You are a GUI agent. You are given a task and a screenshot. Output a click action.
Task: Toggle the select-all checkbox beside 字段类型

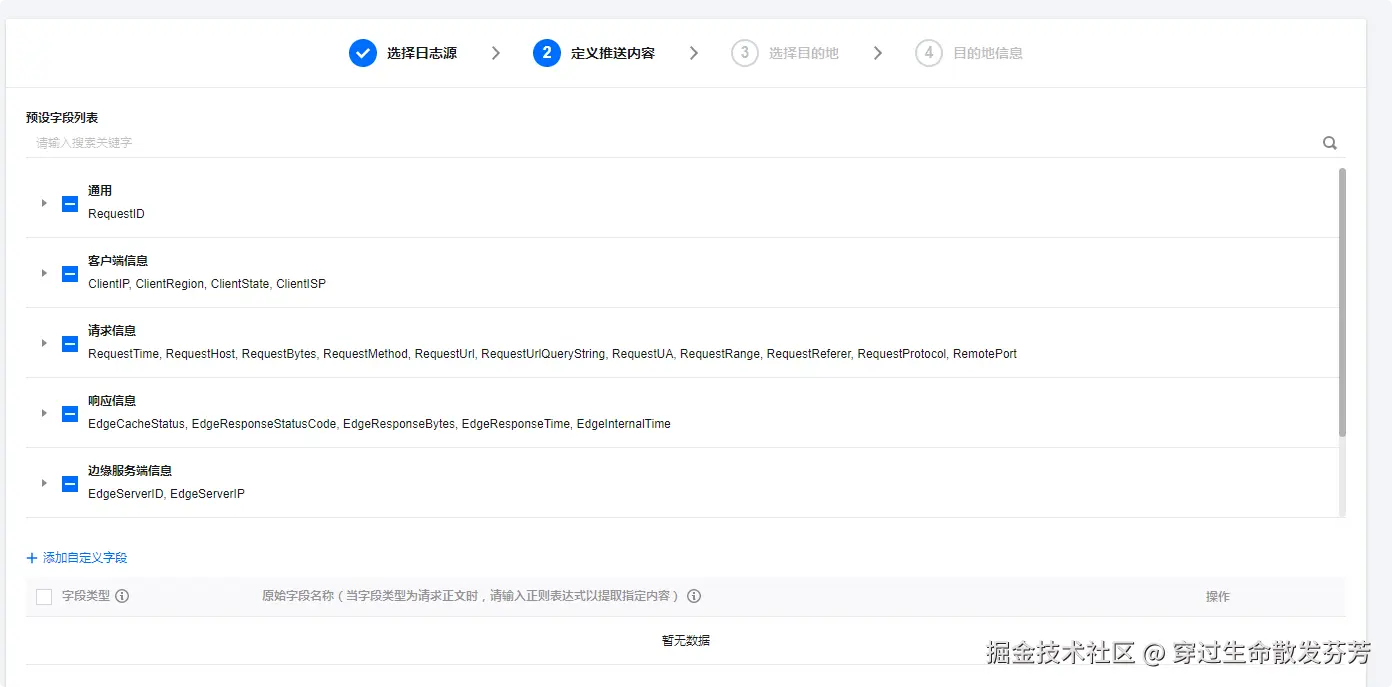coord(43,594)
